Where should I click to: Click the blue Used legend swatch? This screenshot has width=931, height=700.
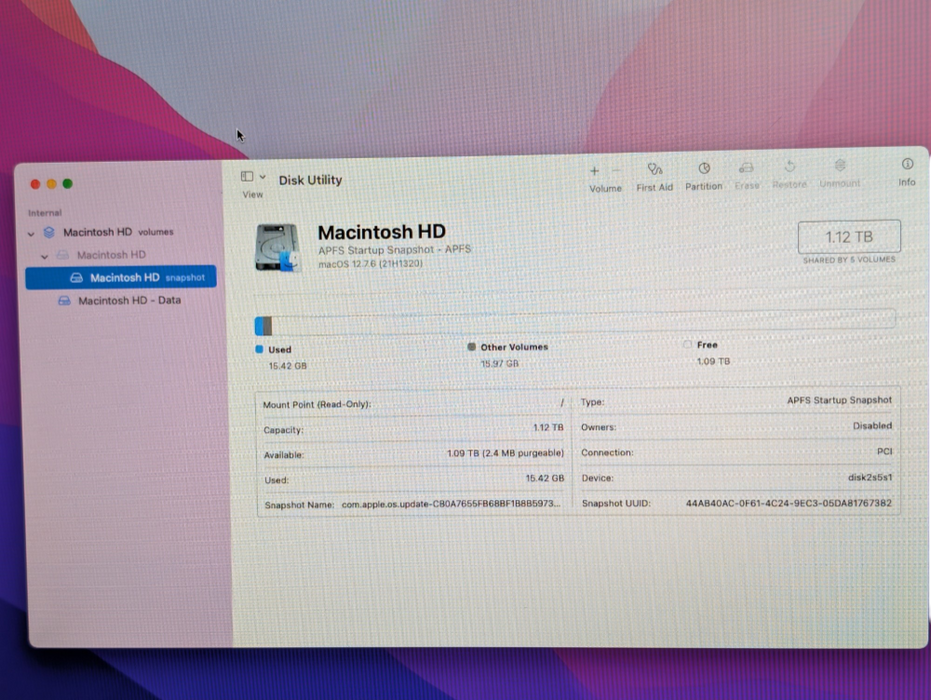click(259, 349)
